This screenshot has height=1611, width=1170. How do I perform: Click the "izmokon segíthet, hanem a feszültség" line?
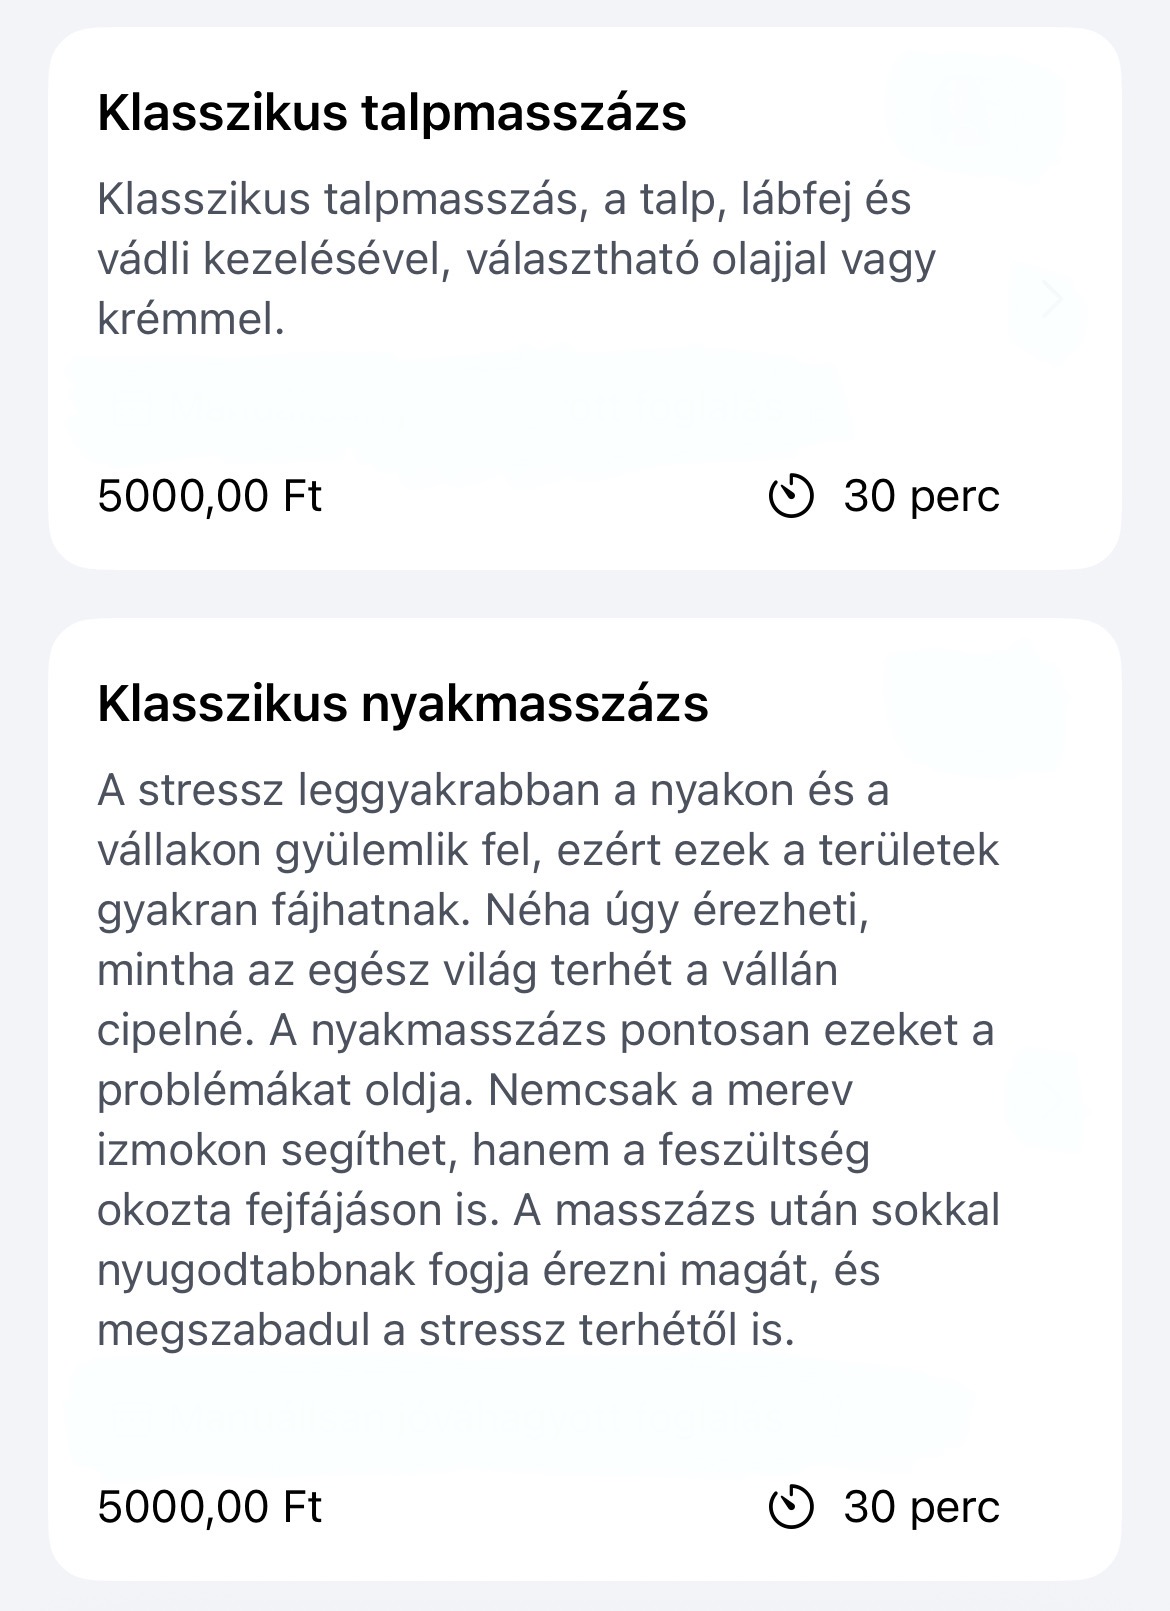point(484,1151)
